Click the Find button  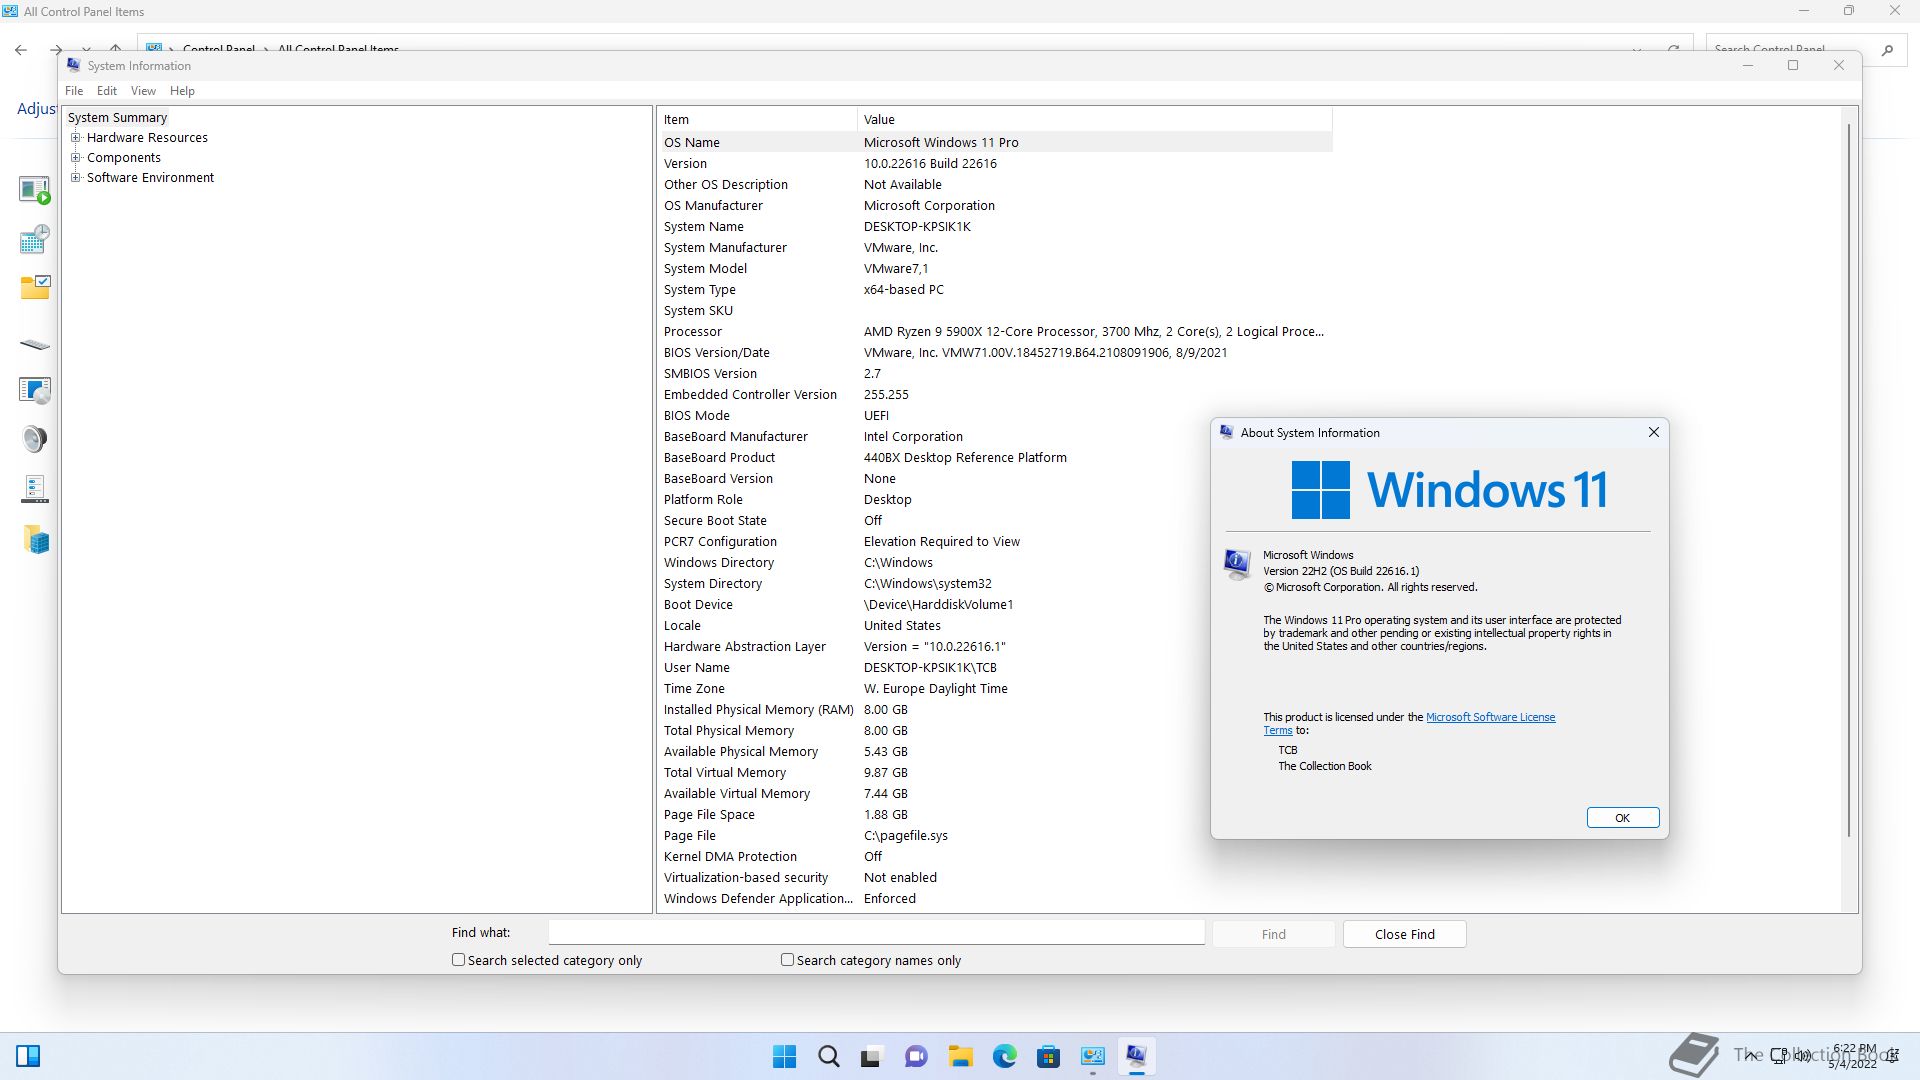[1273, 934]
